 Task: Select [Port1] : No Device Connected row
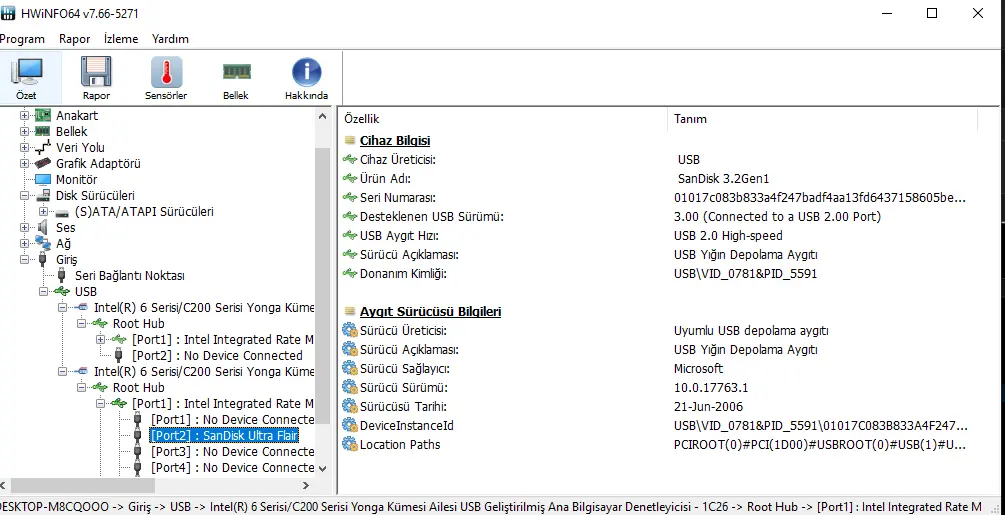coord(232,420)
